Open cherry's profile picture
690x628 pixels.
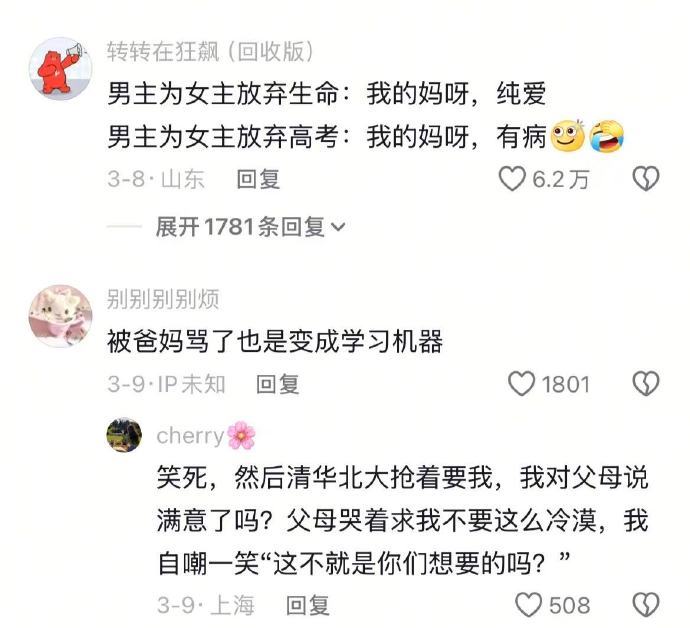click(125, 435)
